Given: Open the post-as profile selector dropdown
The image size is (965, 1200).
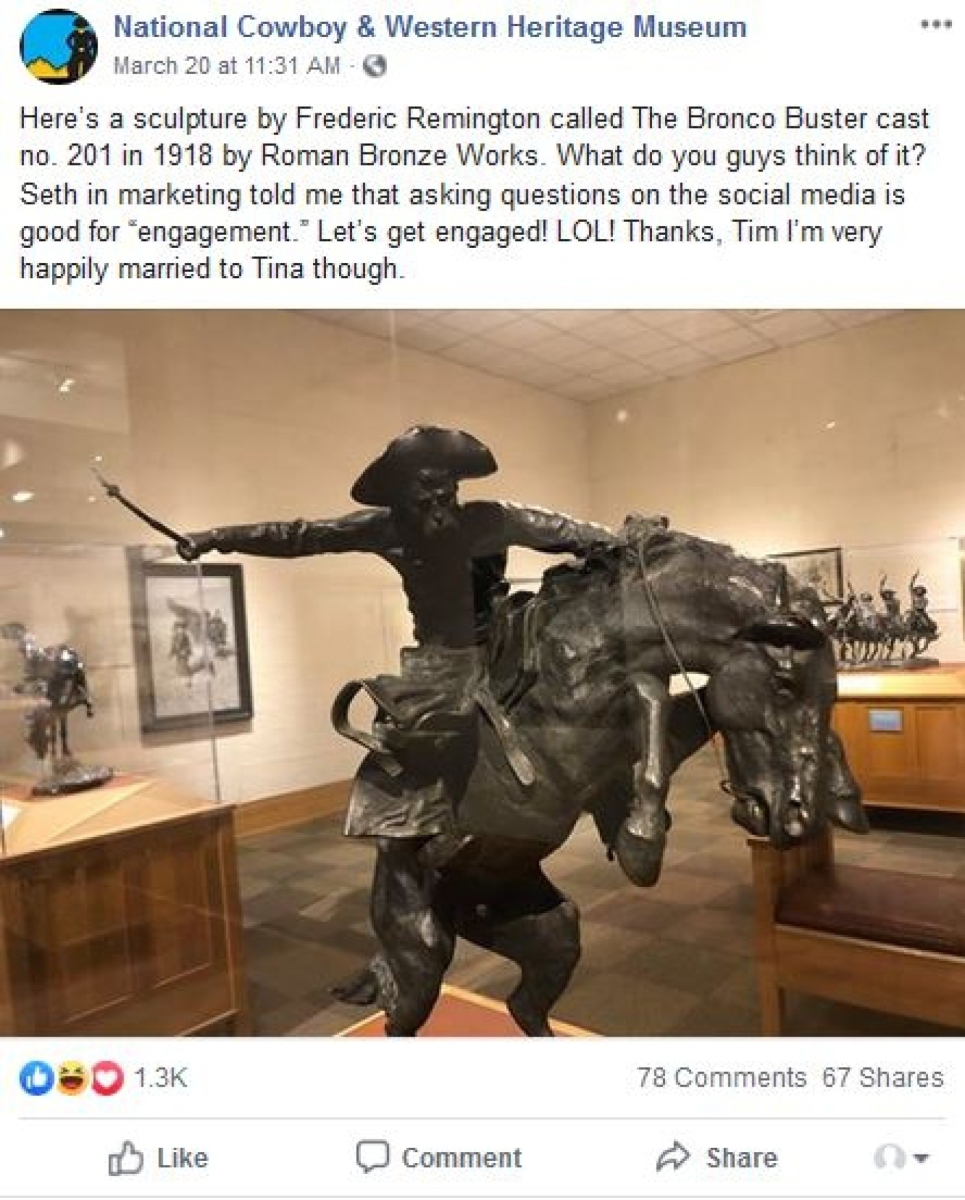Looking at the screenshot, I should [902, 1158].
